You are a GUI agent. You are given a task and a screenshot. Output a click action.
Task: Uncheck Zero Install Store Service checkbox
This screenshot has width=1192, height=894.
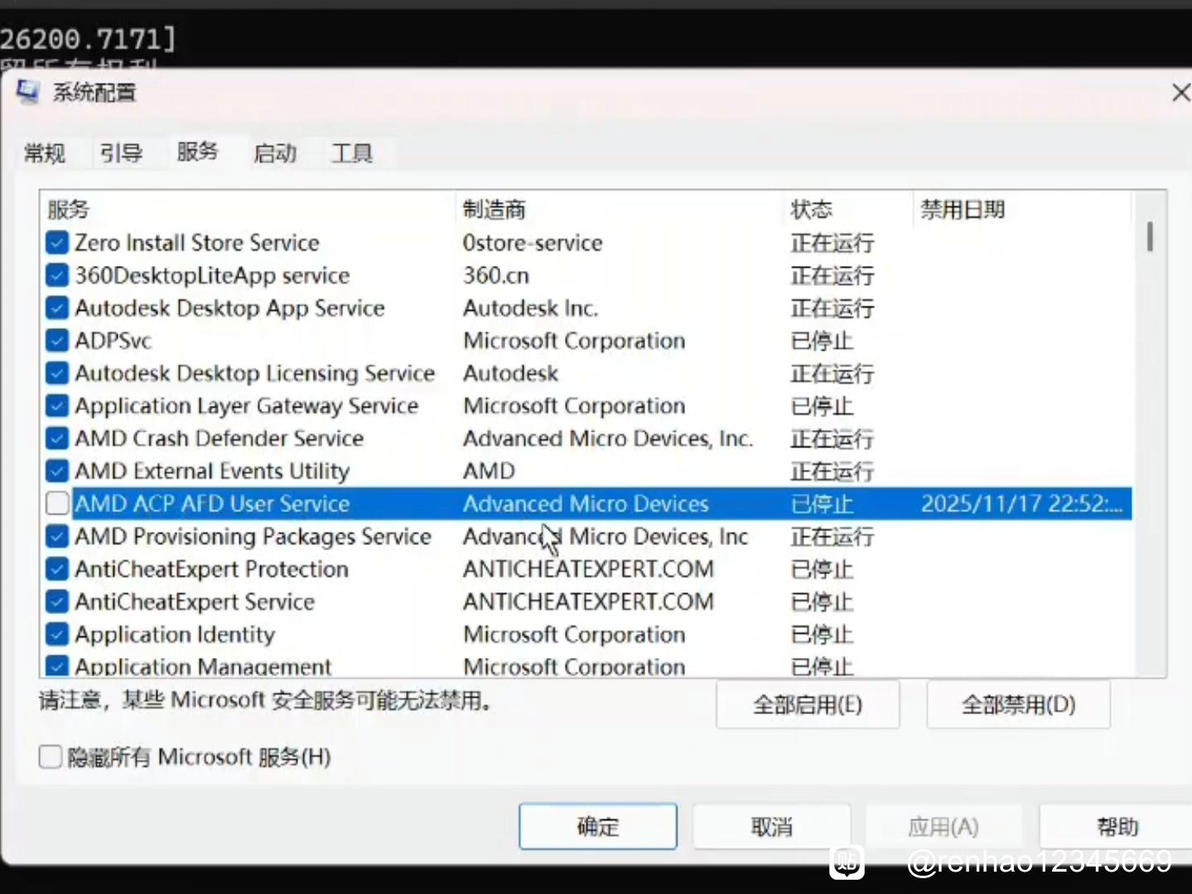(57, 243)
